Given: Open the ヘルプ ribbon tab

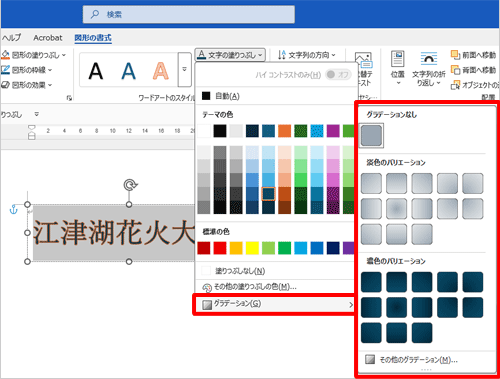Looking at the screenshot, I should [12, 38].
